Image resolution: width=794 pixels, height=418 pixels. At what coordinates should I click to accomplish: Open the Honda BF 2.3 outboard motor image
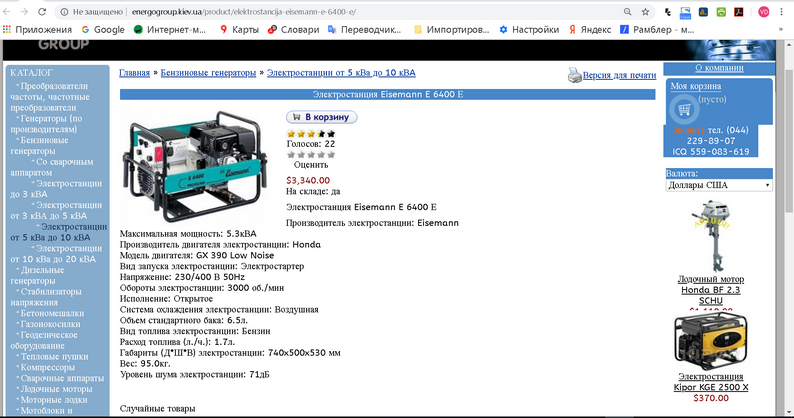click(x=711, y=236)
